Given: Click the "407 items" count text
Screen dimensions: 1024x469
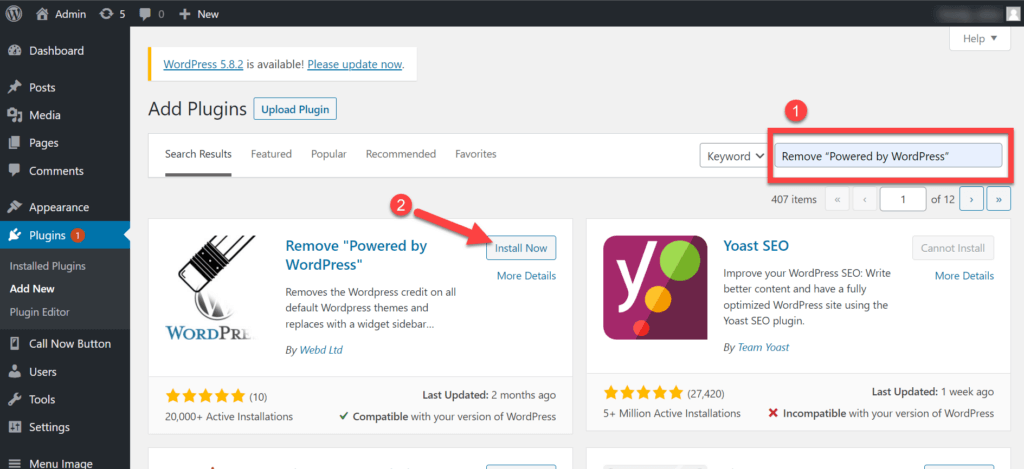Looking at the screenshot, I should coord(793,199).
